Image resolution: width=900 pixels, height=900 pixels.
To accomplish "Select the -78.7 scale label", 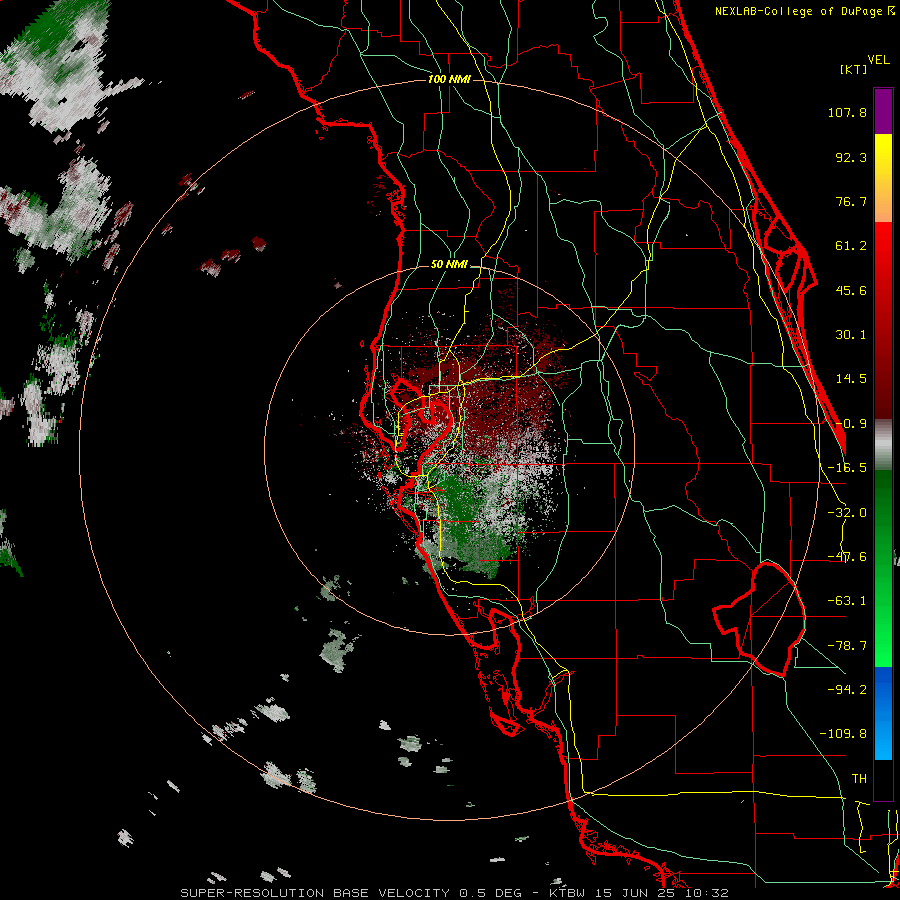I will click(847, 646).
